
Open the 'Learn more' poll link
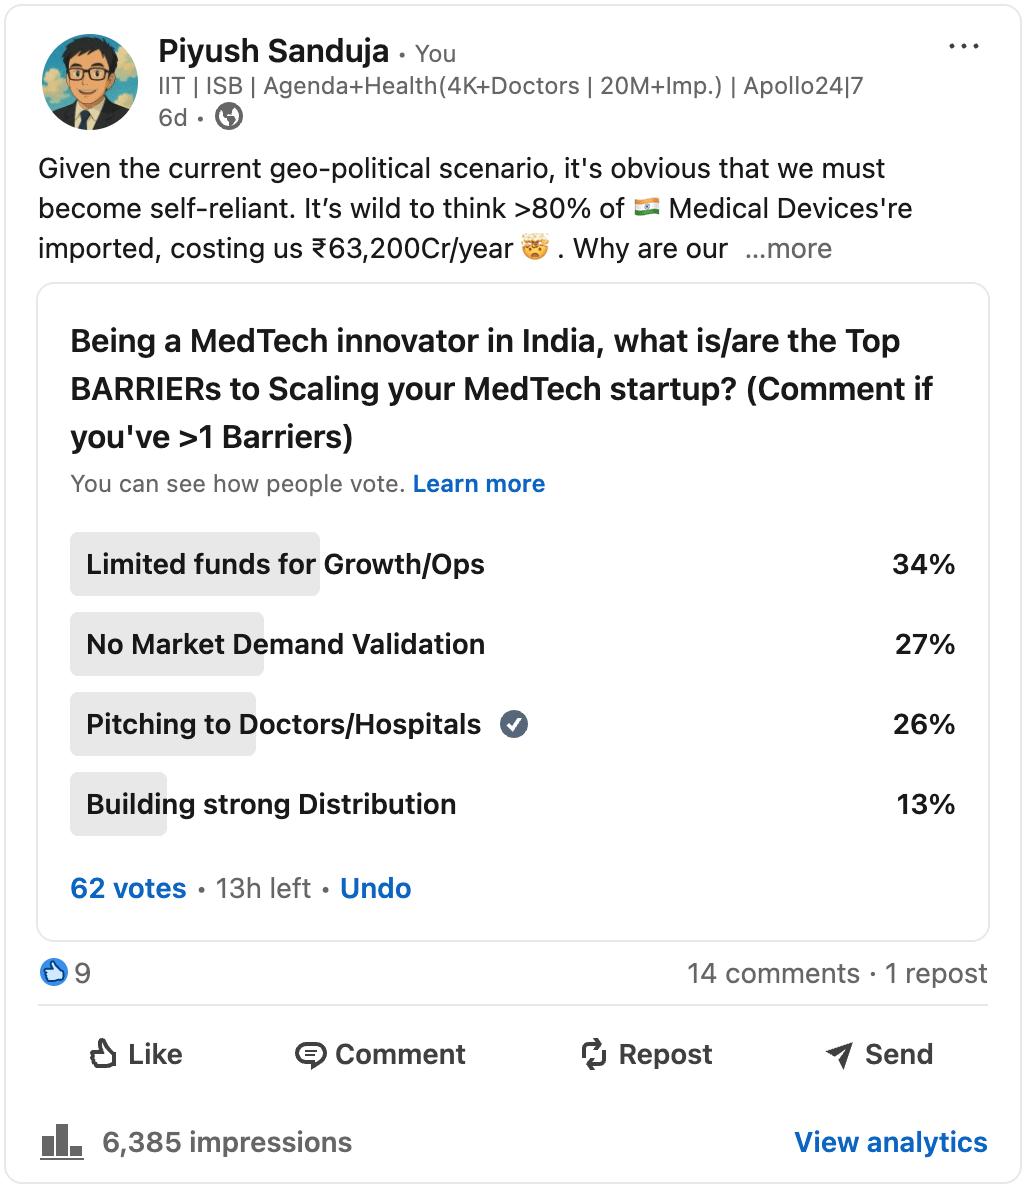click(478, 484)
